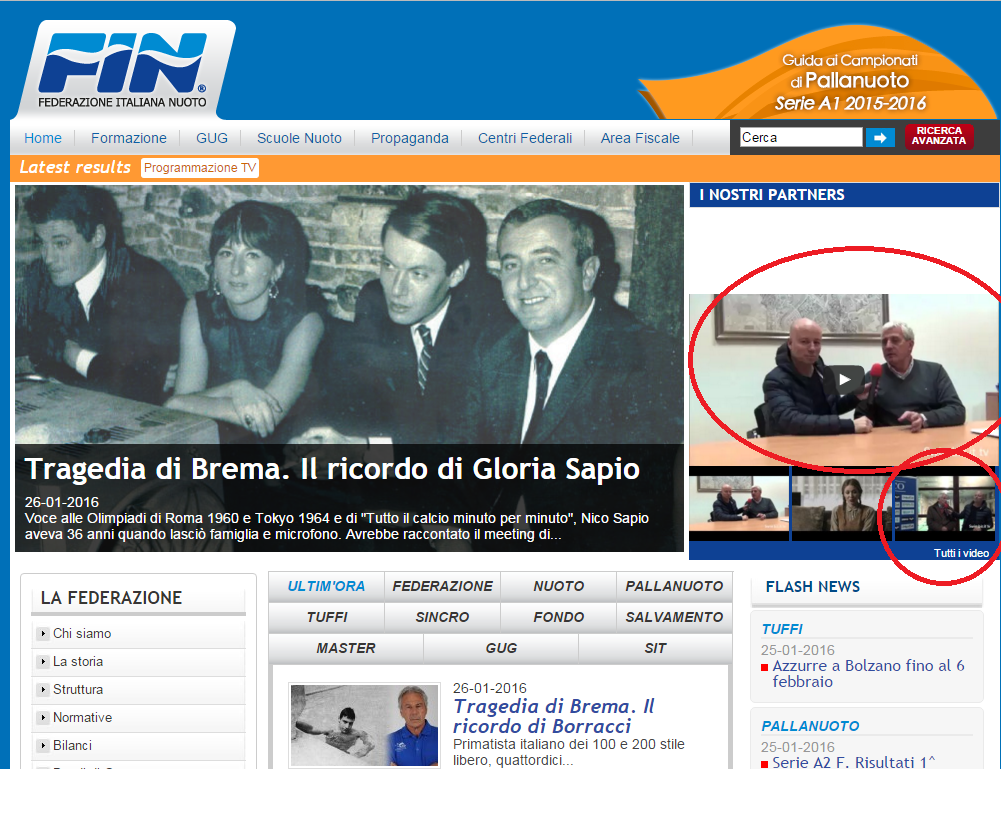
Task: Open Tragedia di Brema Gloria Sapio headline
Action: pos(332,469)
